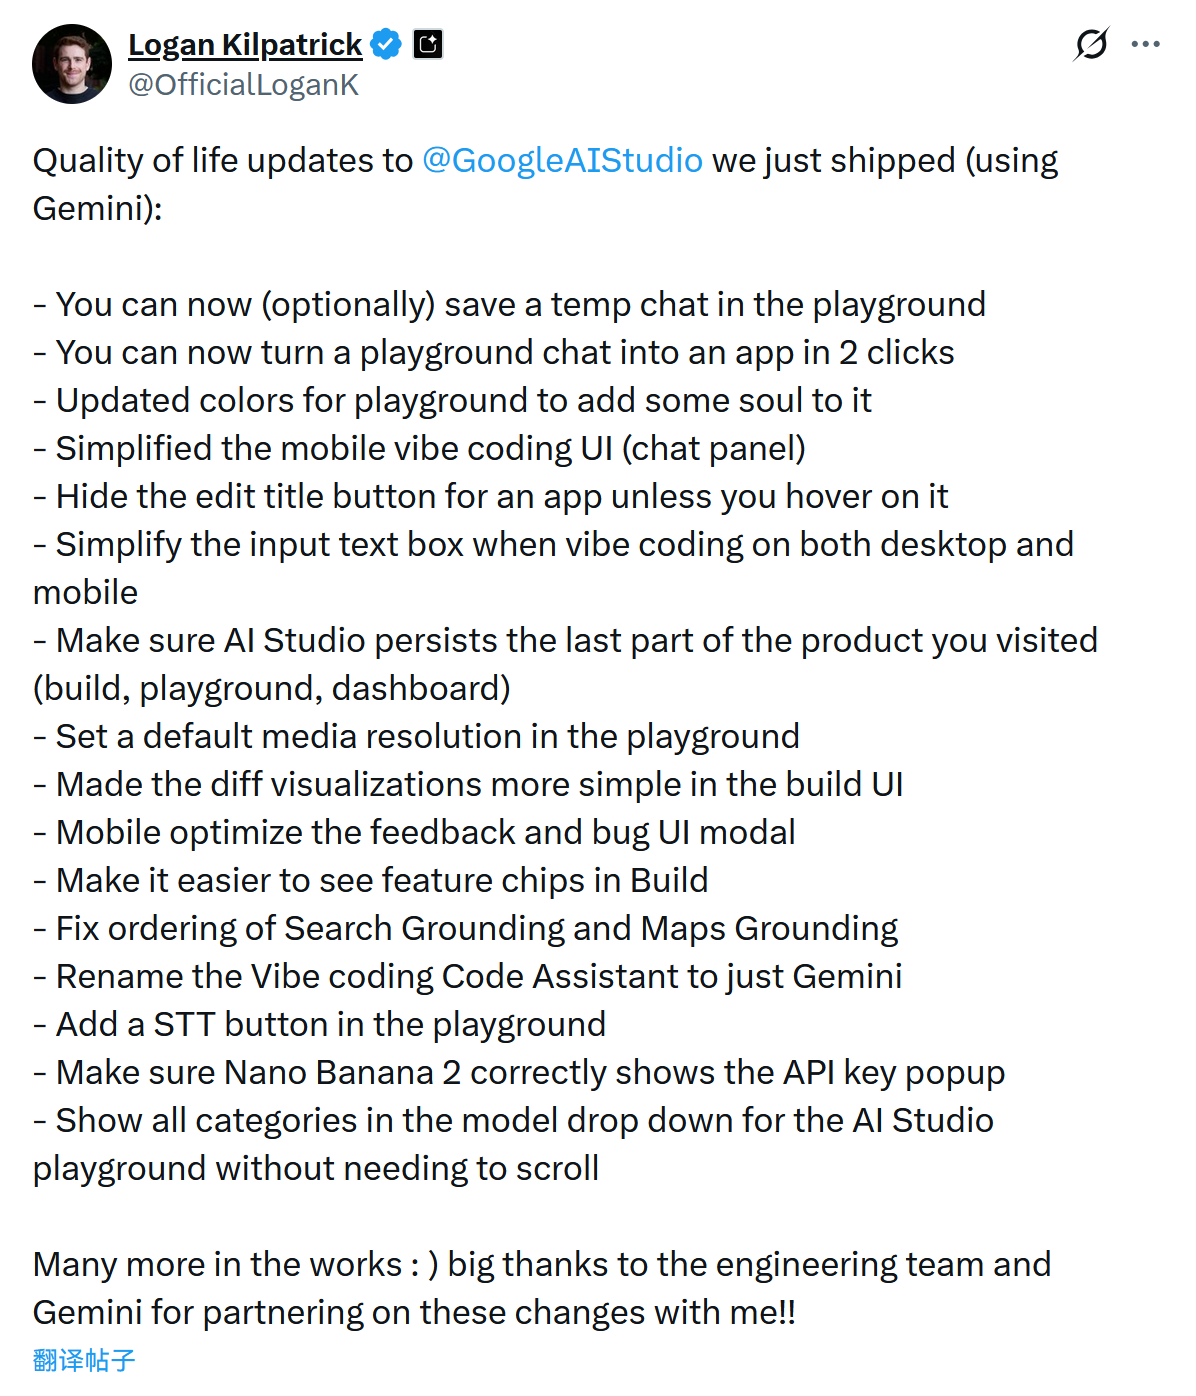Click the line about saving a temp chat
This screenshot has height=1396, width=1196.
point(520,305)
